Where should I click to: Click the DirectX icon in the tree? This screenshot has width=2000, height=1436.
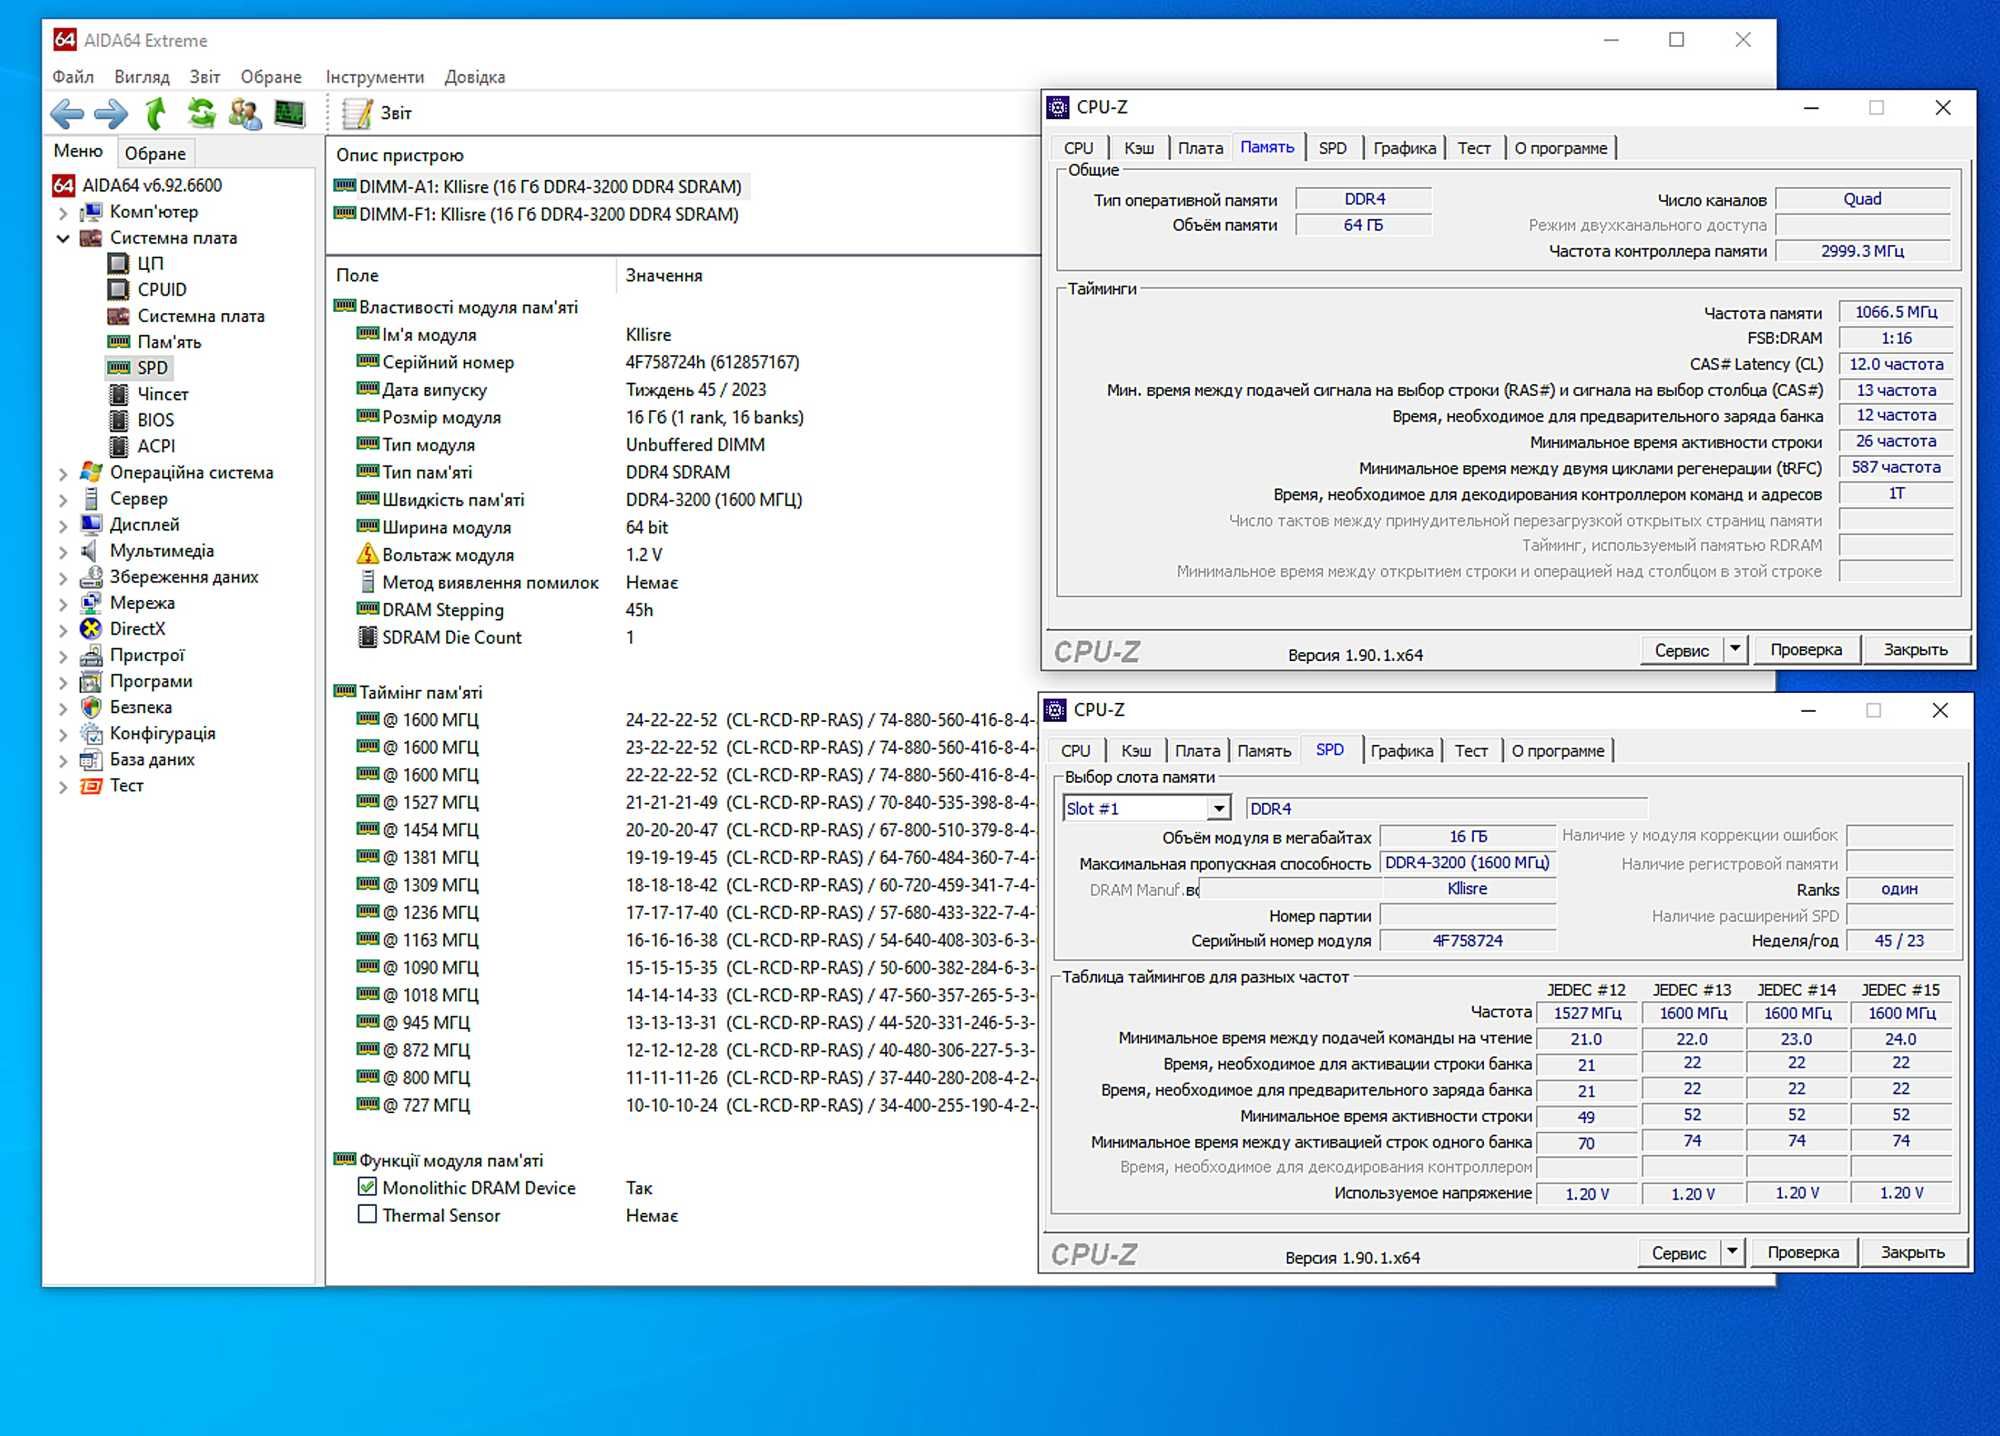[x=91, y=628]
